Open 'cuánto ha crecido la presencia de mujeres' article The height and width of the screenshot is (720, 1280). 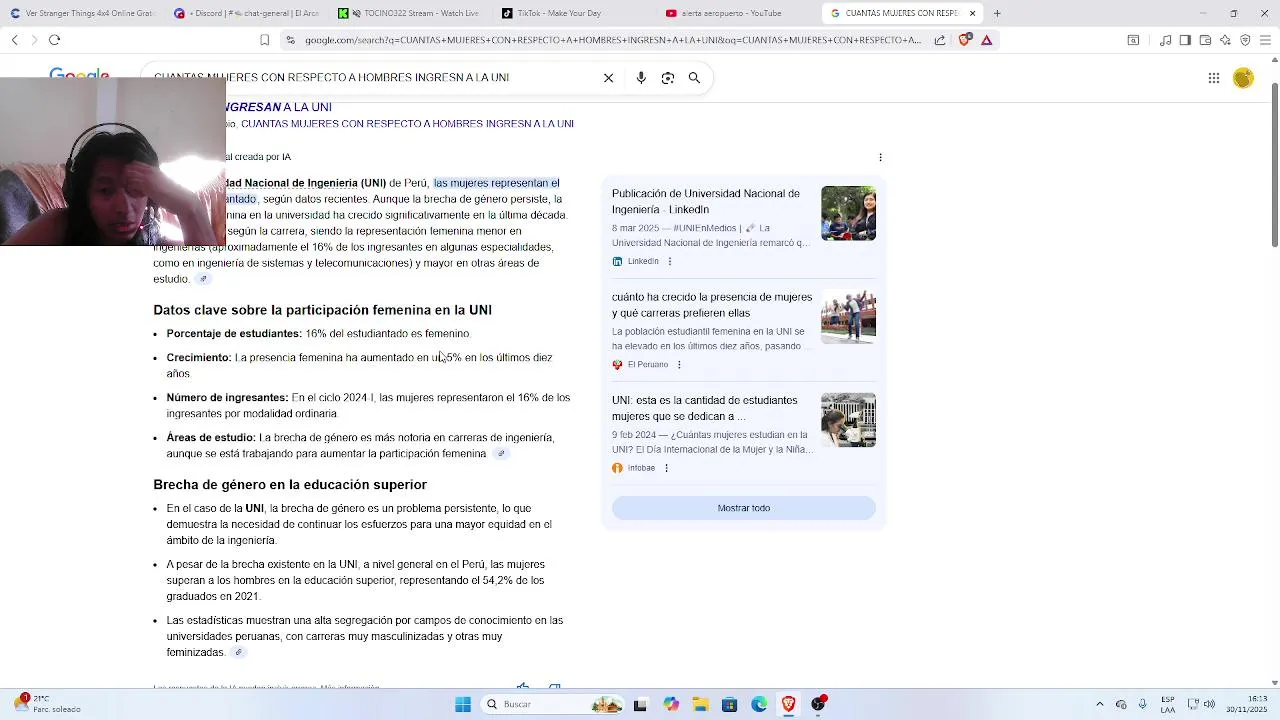tap(712, 305)
